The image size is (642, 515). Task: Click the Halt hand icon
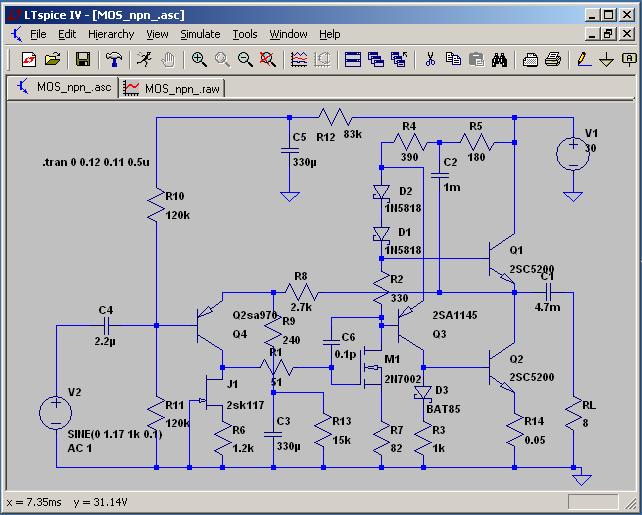[x=168, y=60]
